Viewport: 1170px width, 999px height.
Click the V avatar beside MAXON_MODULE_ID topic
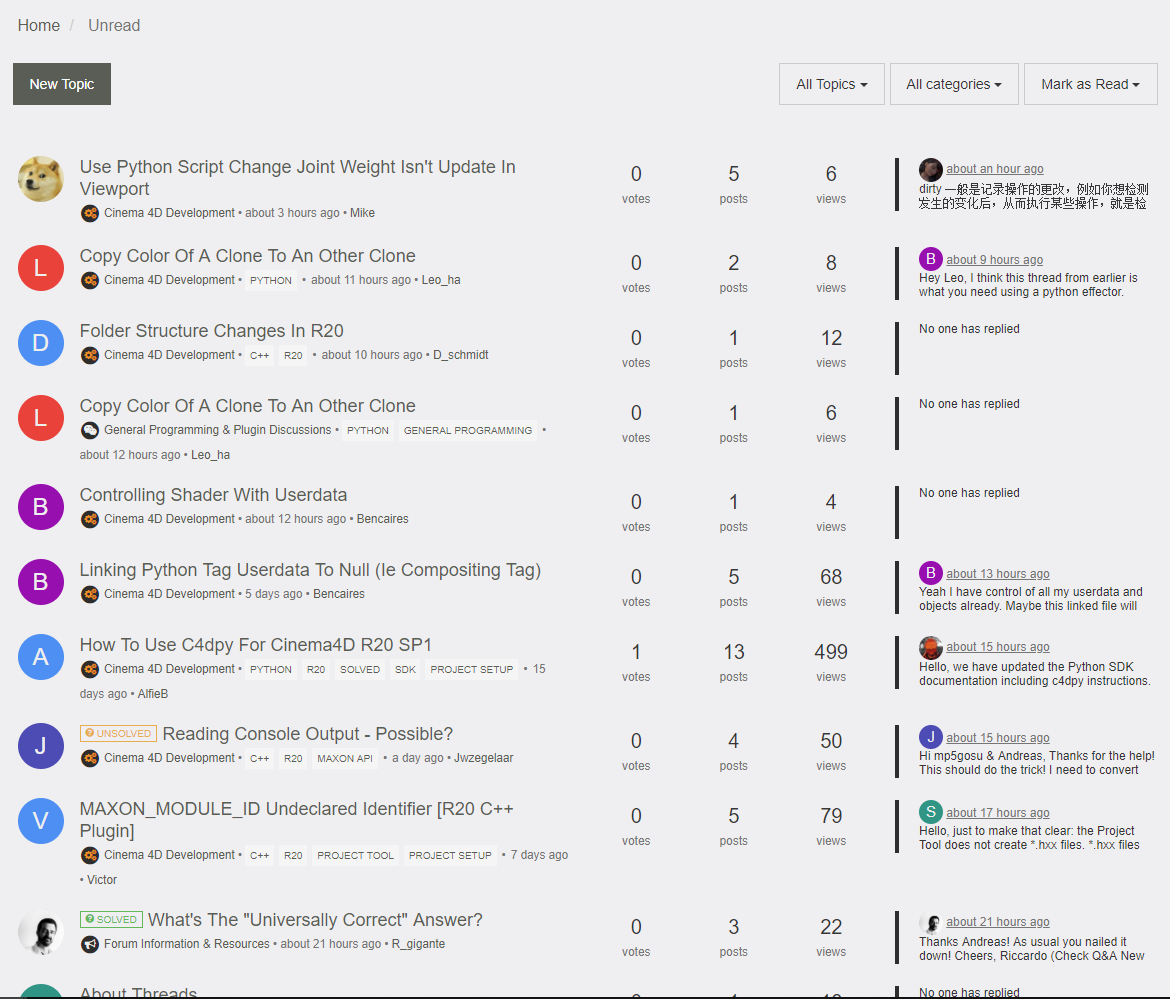pyautogui.click(x=41, y=821)
